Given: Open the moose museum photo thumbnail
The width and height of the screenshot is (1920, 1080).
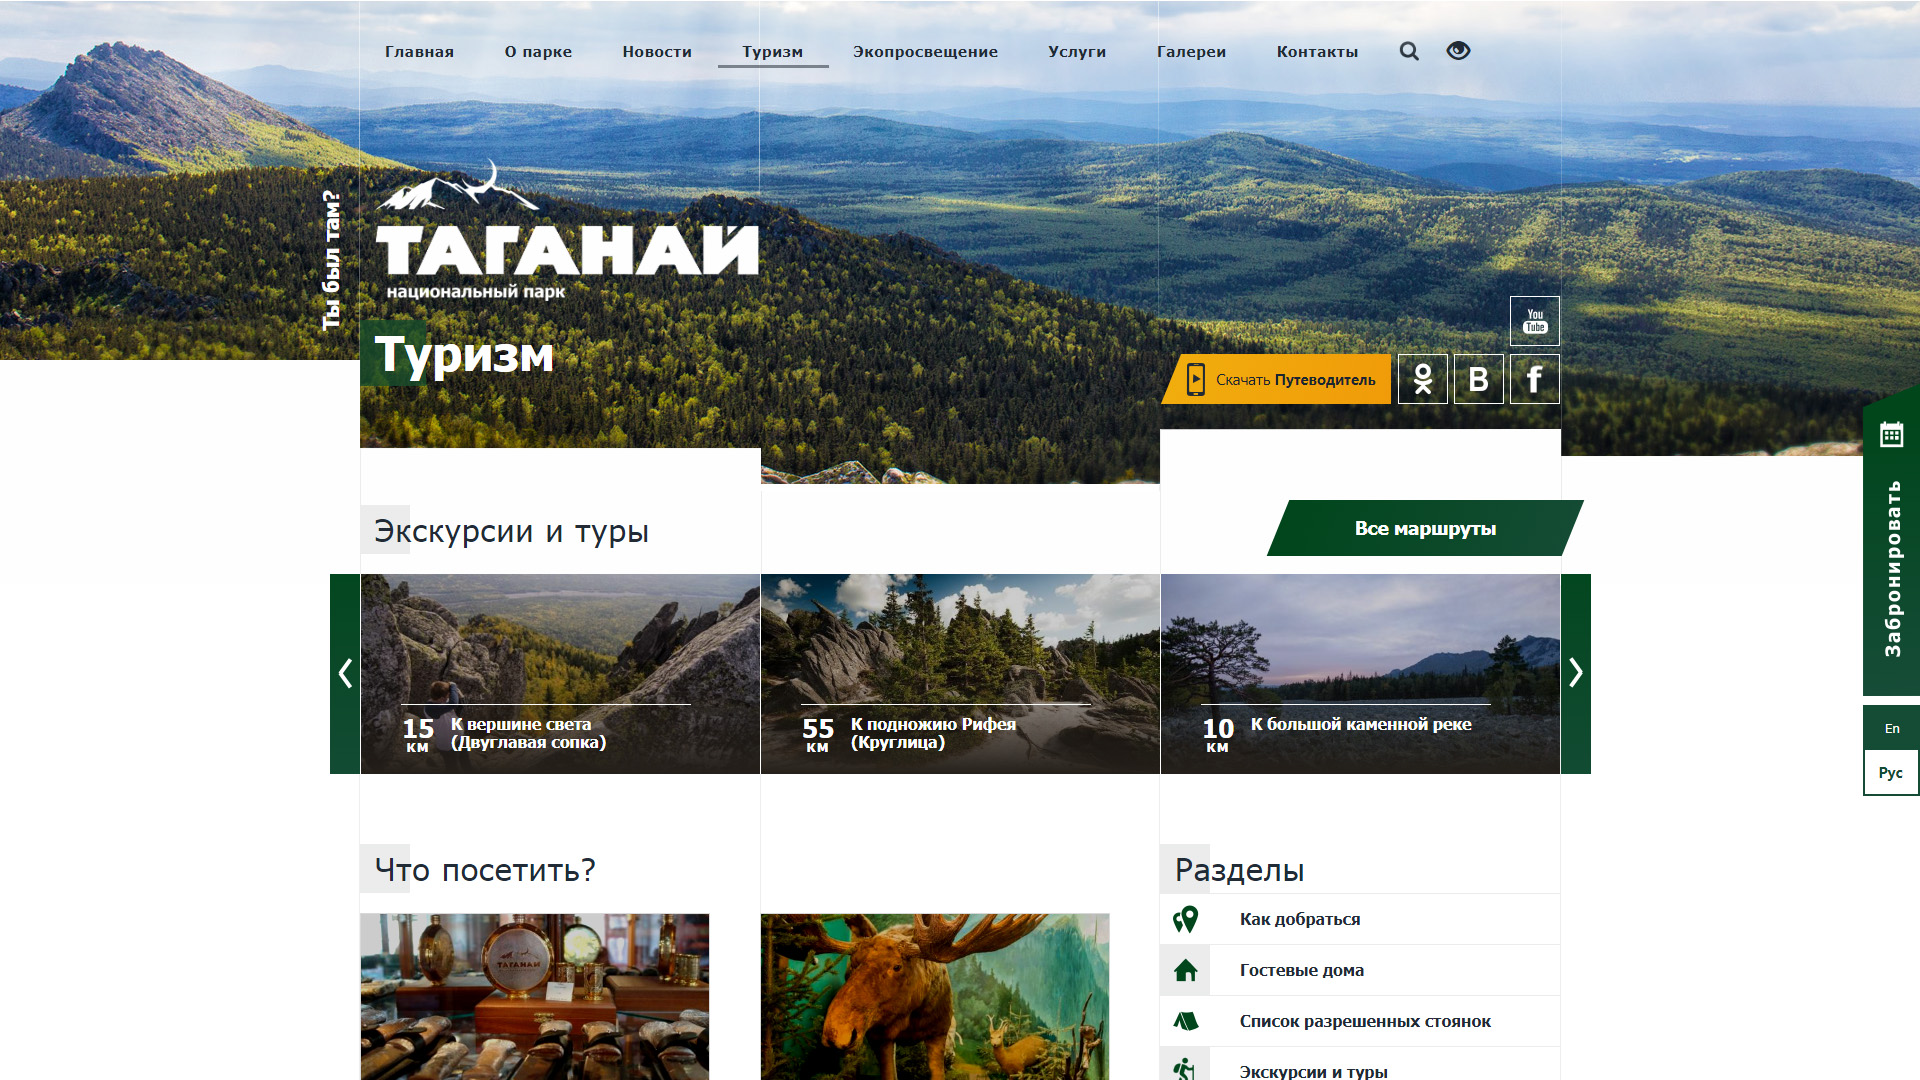Looking at the screenshot, I should pyautogui.click(x=934, y=995).
